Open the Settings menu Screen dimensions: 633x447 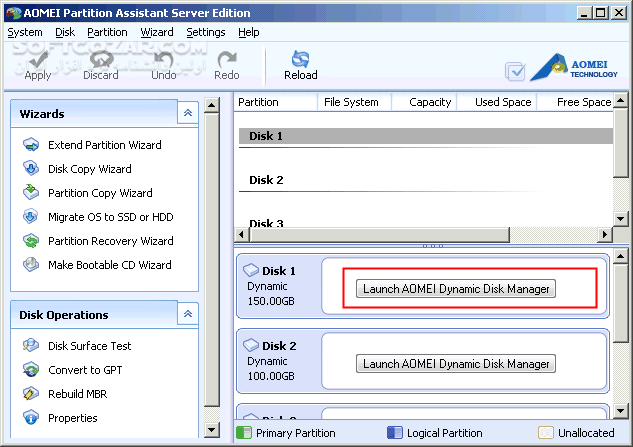pos(206,32)
